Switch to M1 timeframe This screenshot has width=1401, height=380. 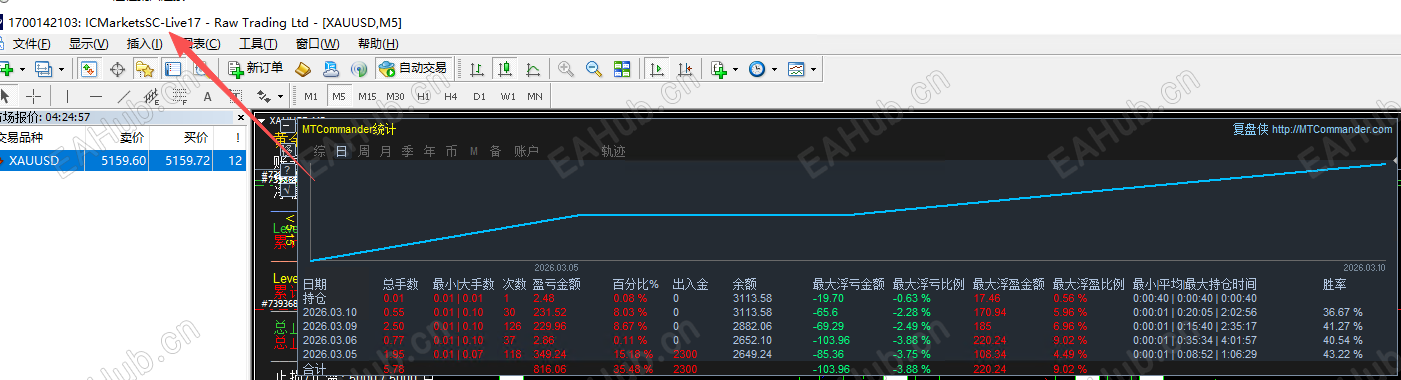coord(311,96)
